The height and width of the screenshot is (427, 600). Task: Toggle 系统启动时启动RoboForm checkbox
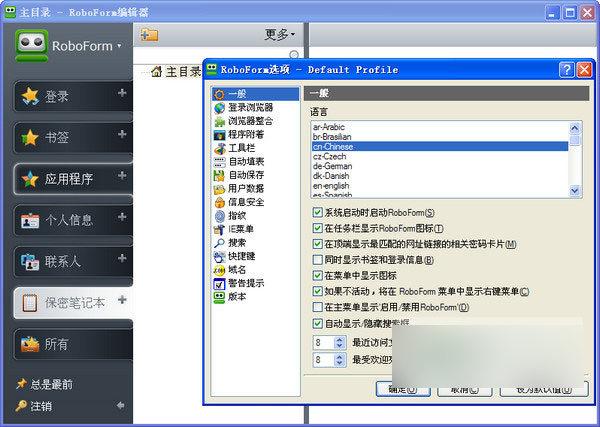tap(317, 213)
